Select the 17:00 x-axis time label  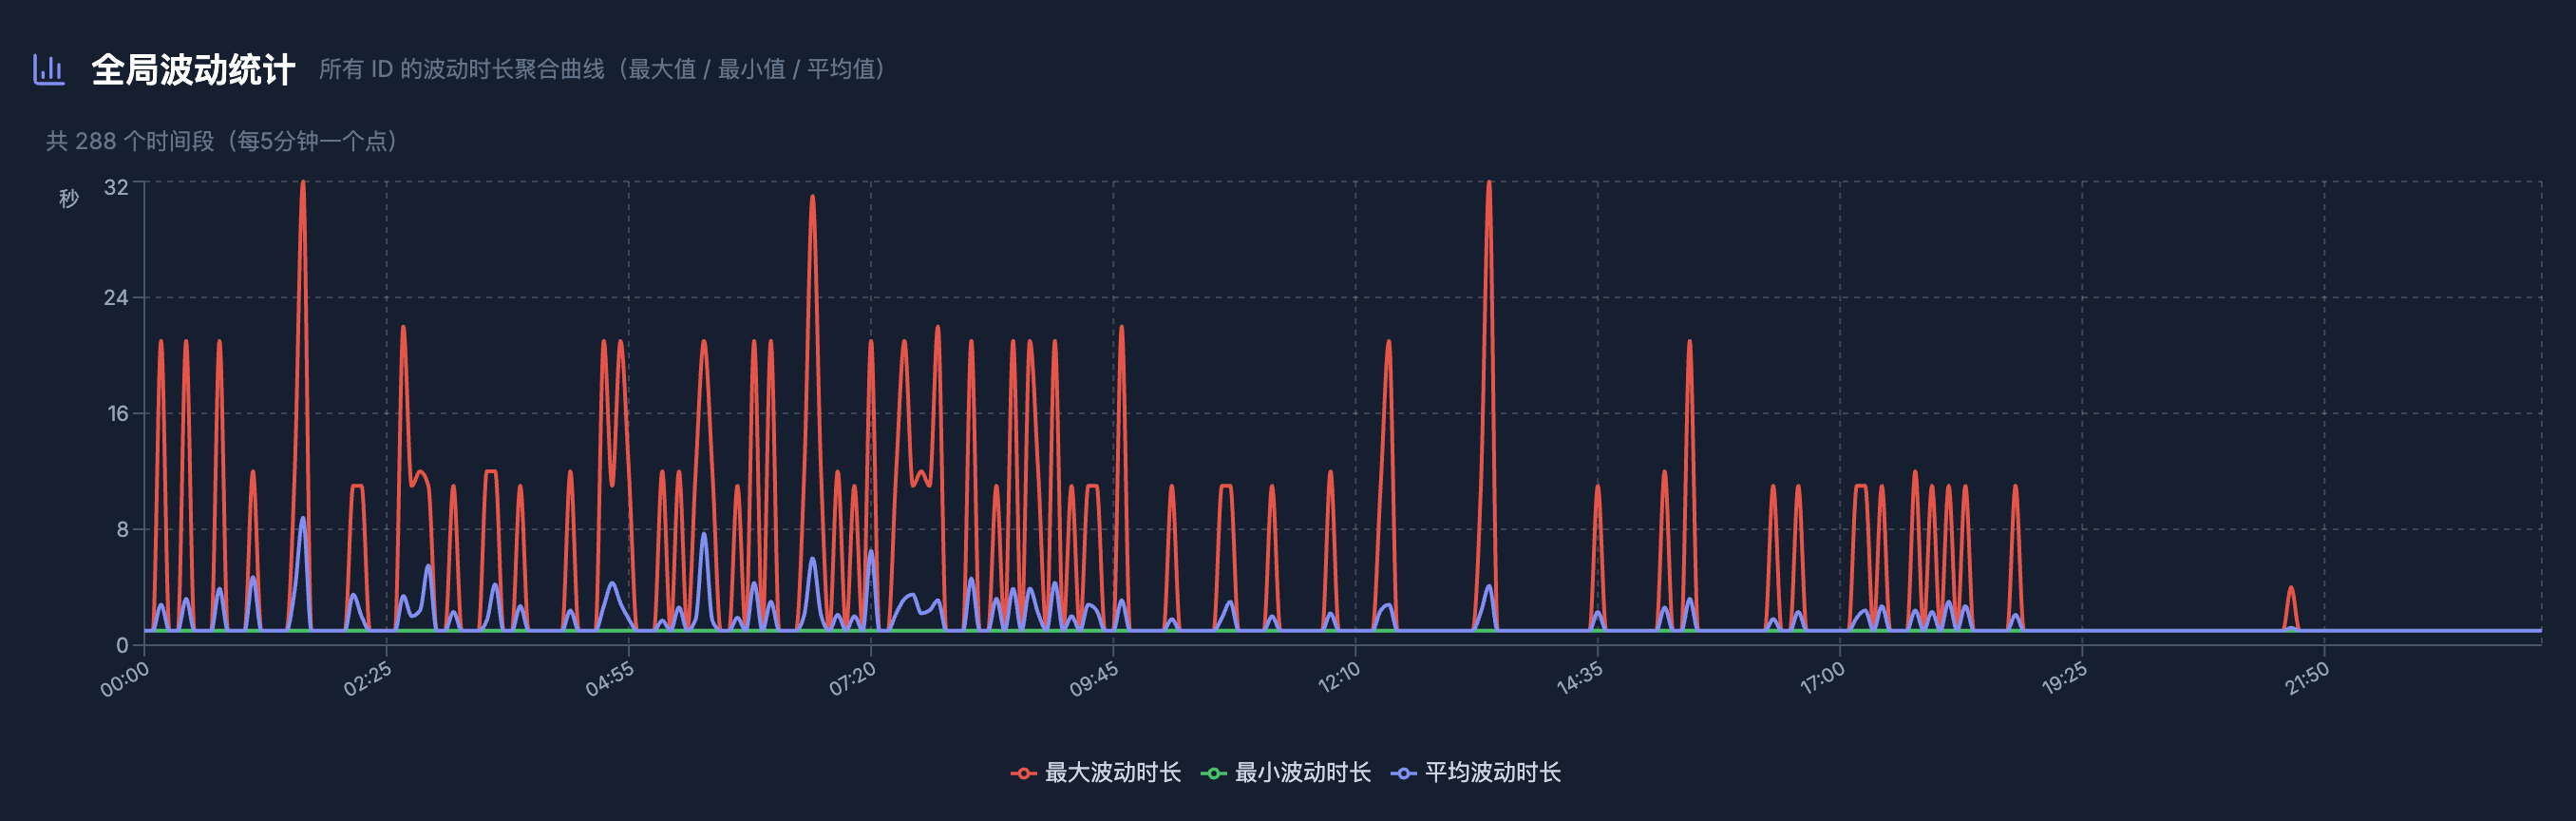[1822, 679]
